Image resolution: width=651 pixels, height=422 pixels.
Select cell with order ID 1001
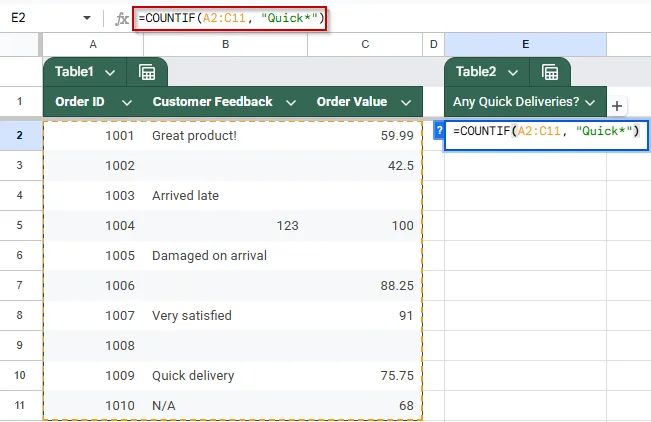pyautogui.click(x=93, y=135)
